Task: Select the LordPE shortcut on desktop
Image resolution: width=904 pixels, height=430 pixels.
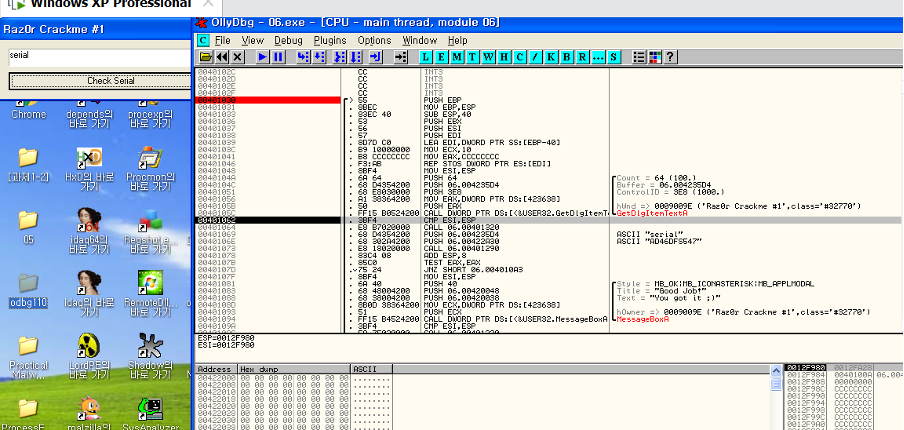Action: pos(89,355)
